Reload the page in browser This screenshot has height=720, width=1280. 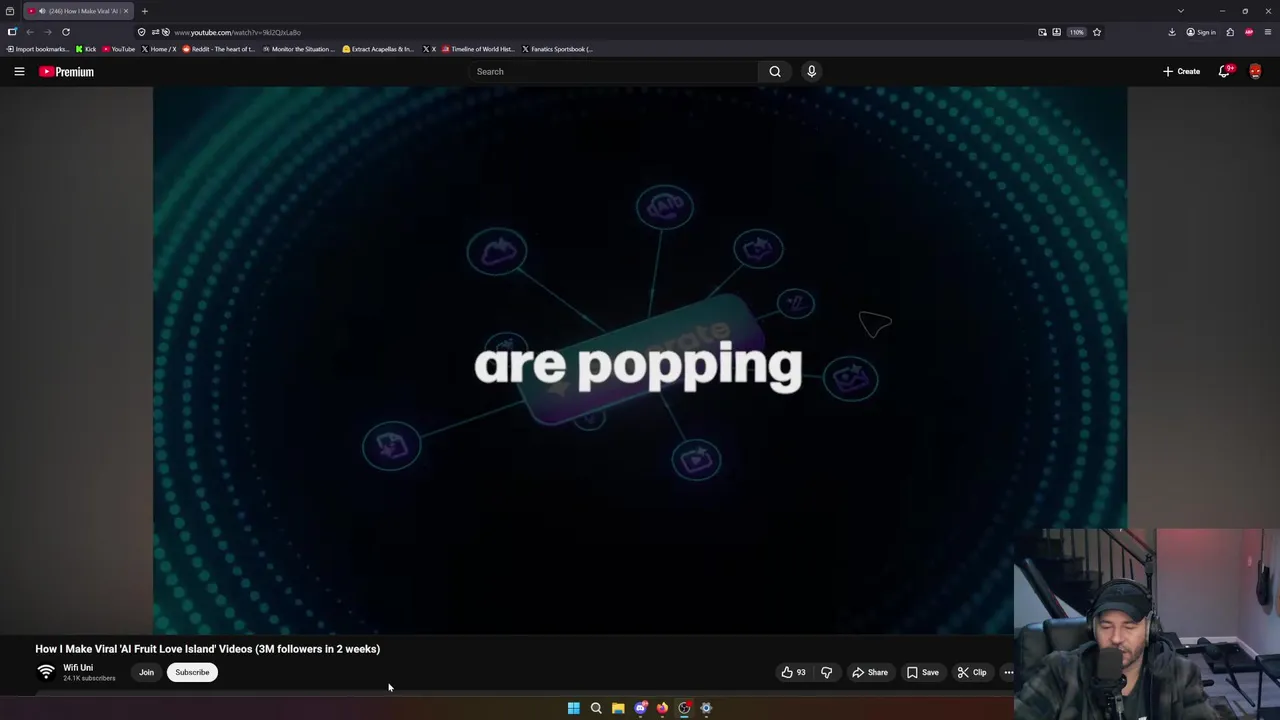point(66,32)
